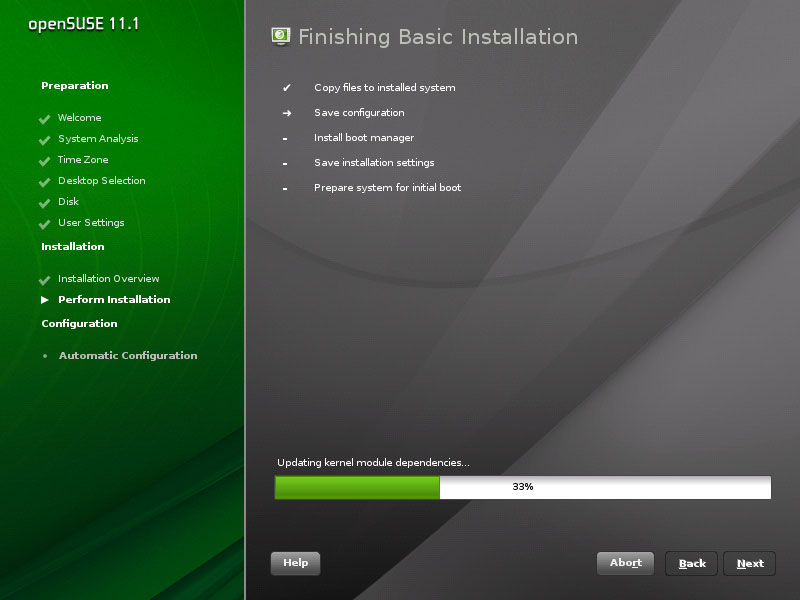Click the checkmark beside Installation Overview
Image resolution: width=800 pixels, height=600 pixels.
(44, 280)
